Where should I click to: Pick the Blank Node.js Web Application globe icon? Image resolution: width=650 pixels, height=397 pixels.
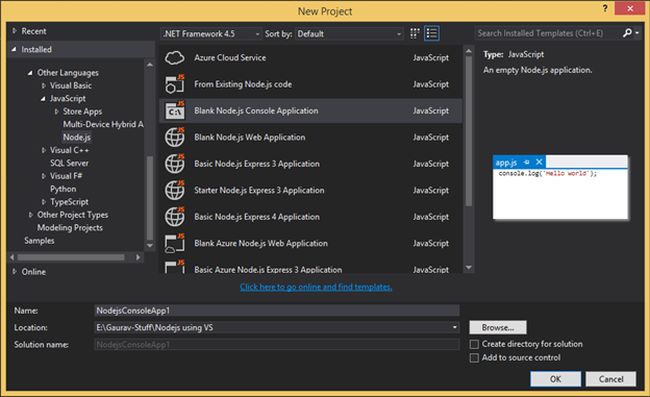pos(175,137)
